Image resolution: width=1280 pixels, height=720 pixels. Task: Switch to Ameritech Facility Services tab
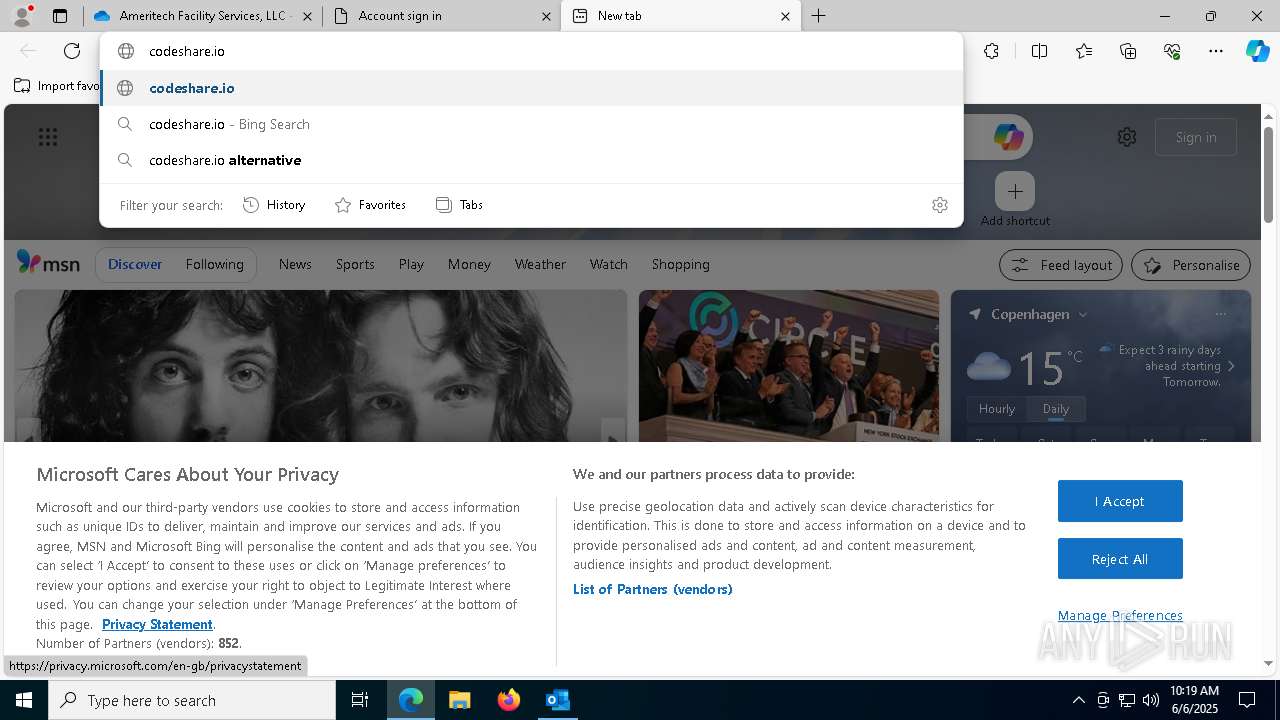coord(203,16)
